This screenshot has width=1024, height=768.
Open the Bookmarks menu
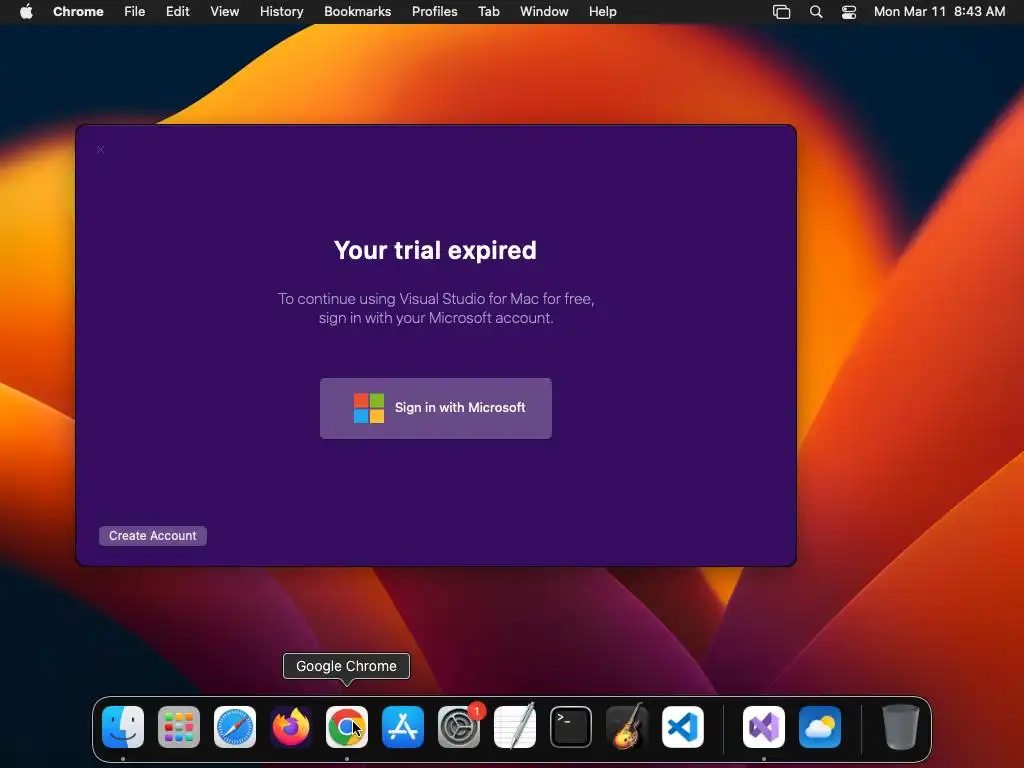tap(357, 12)
